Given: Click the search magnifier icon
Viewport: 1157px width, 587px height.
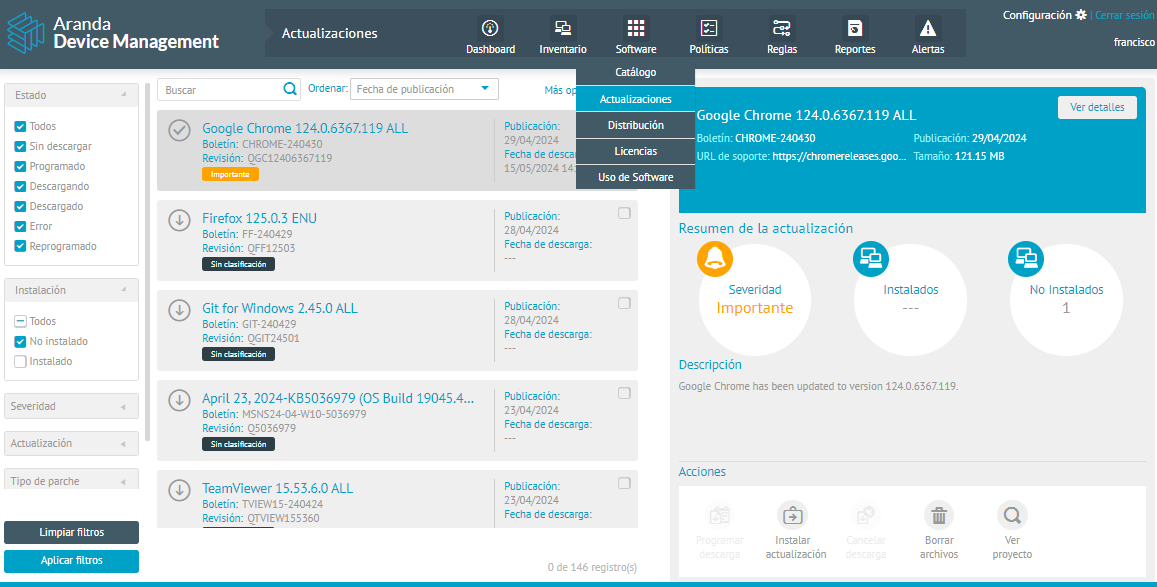Looking at the screenshot, I should coord(291,89).
